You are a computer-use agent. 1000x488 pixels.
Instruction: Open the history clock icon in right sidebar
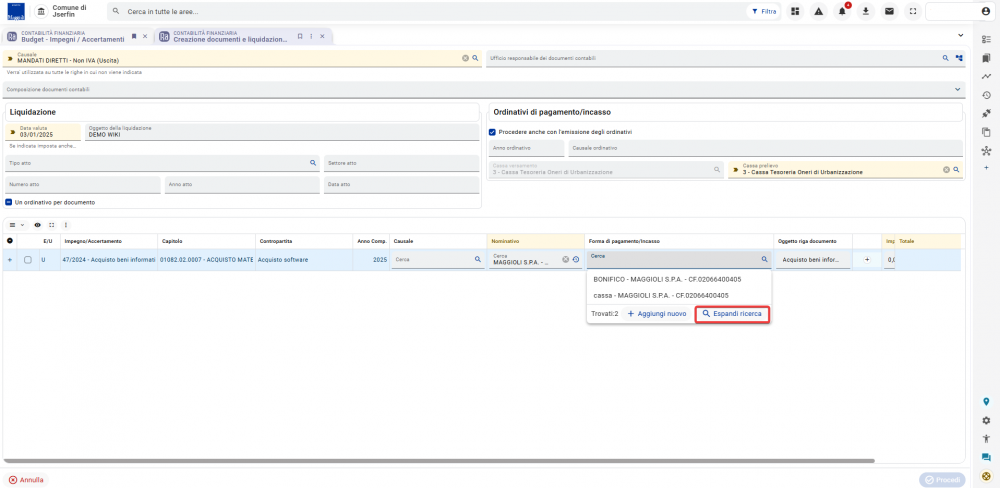tap(987, 95)
